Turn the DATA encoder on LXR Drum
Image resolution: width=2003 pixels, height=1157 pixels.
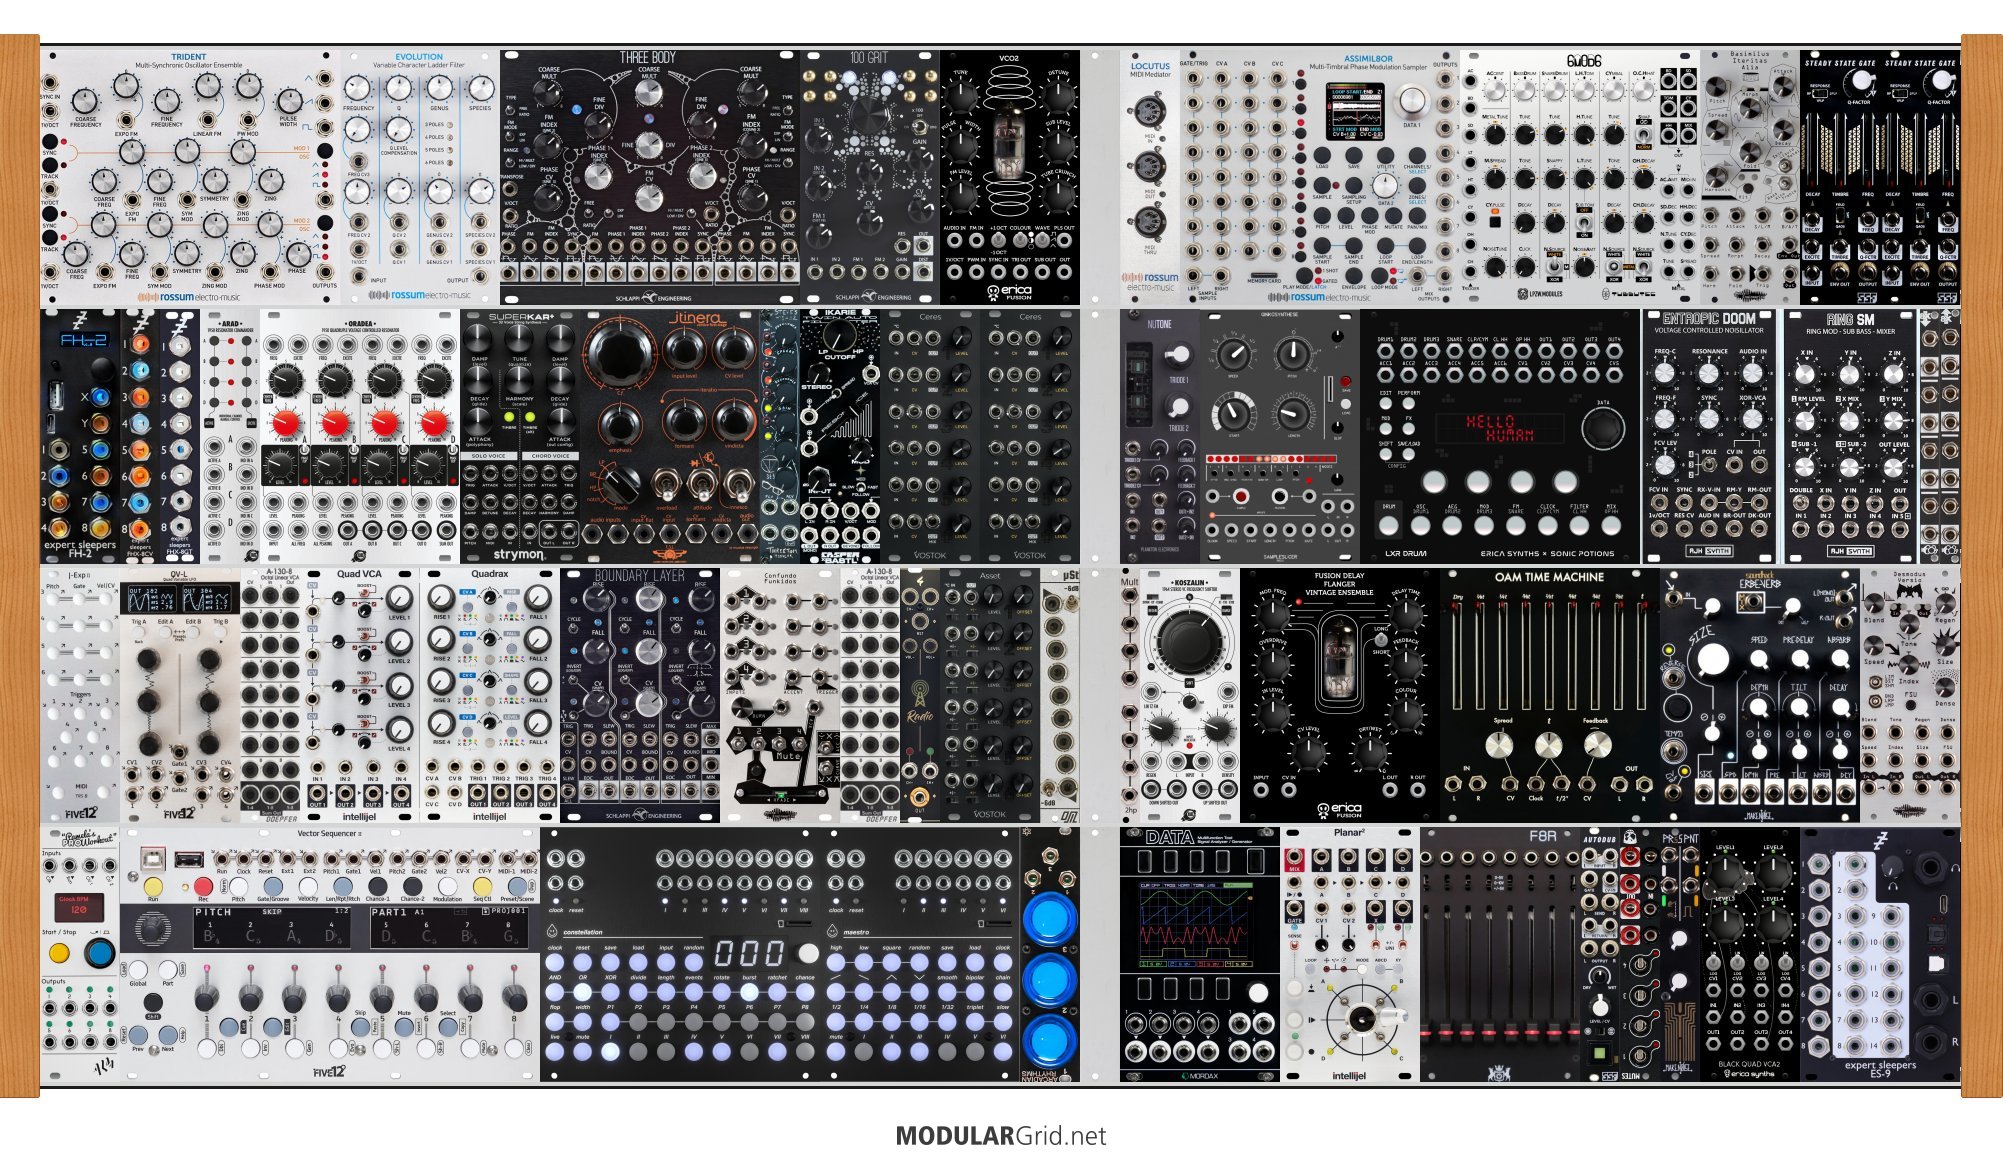(1603, 428)
